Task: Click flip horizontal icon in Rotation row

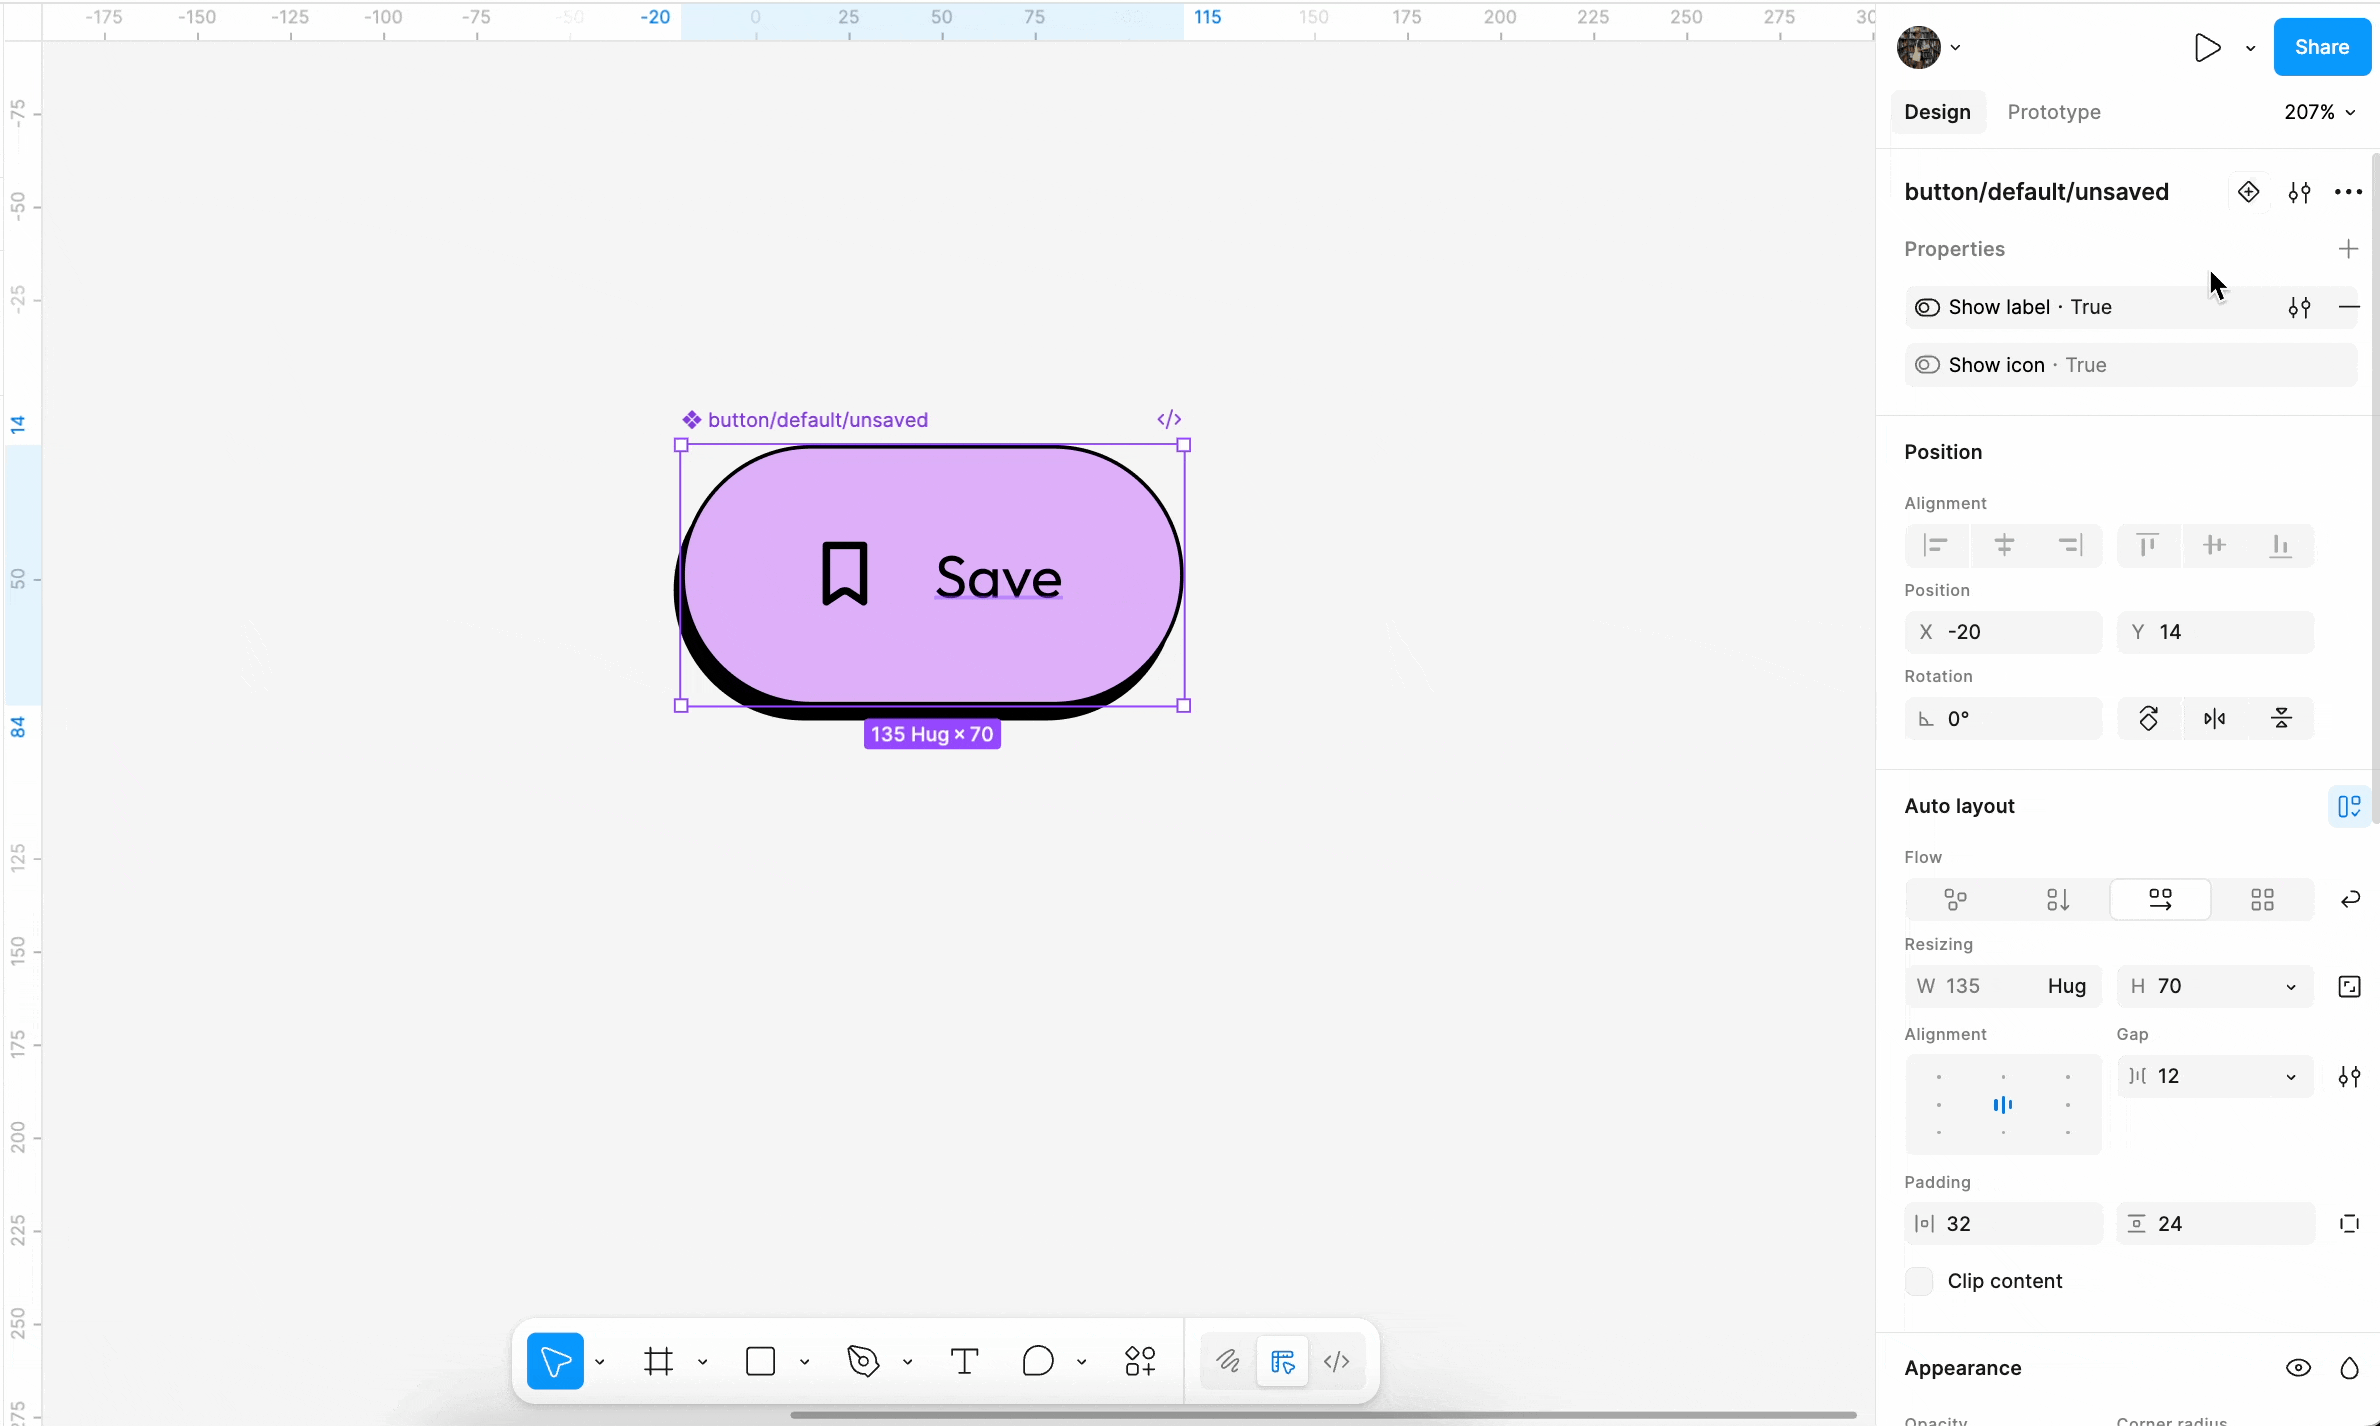Action: coord(2215,718)
